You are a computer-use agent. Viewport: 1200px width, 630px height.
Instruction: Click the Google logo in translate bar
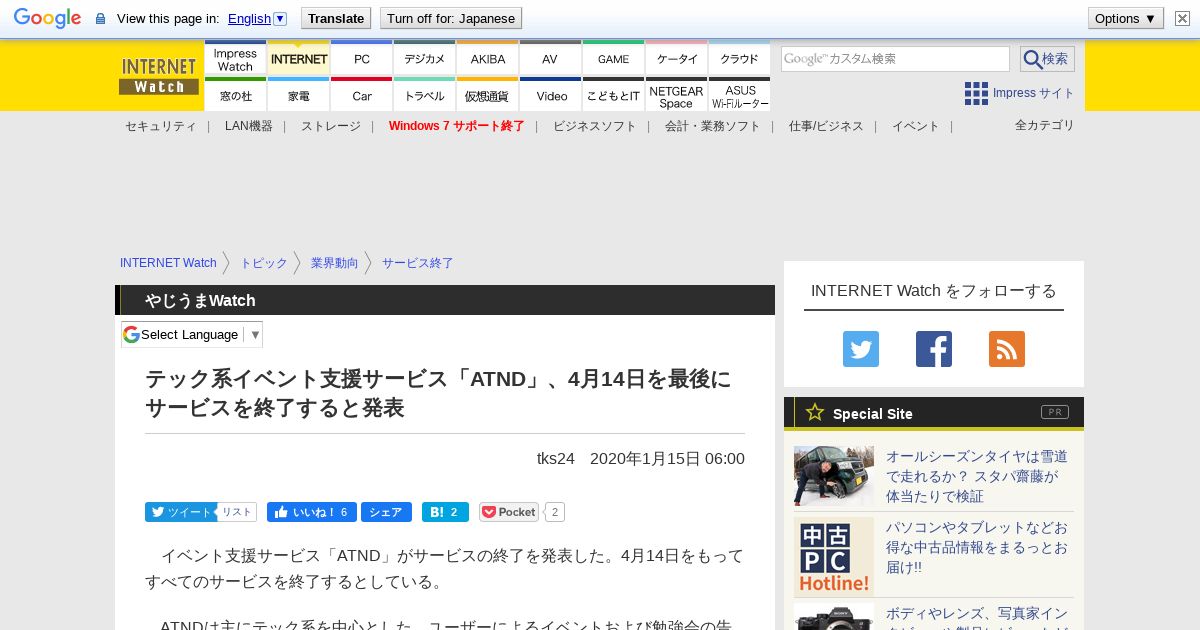tap(47, 18)
